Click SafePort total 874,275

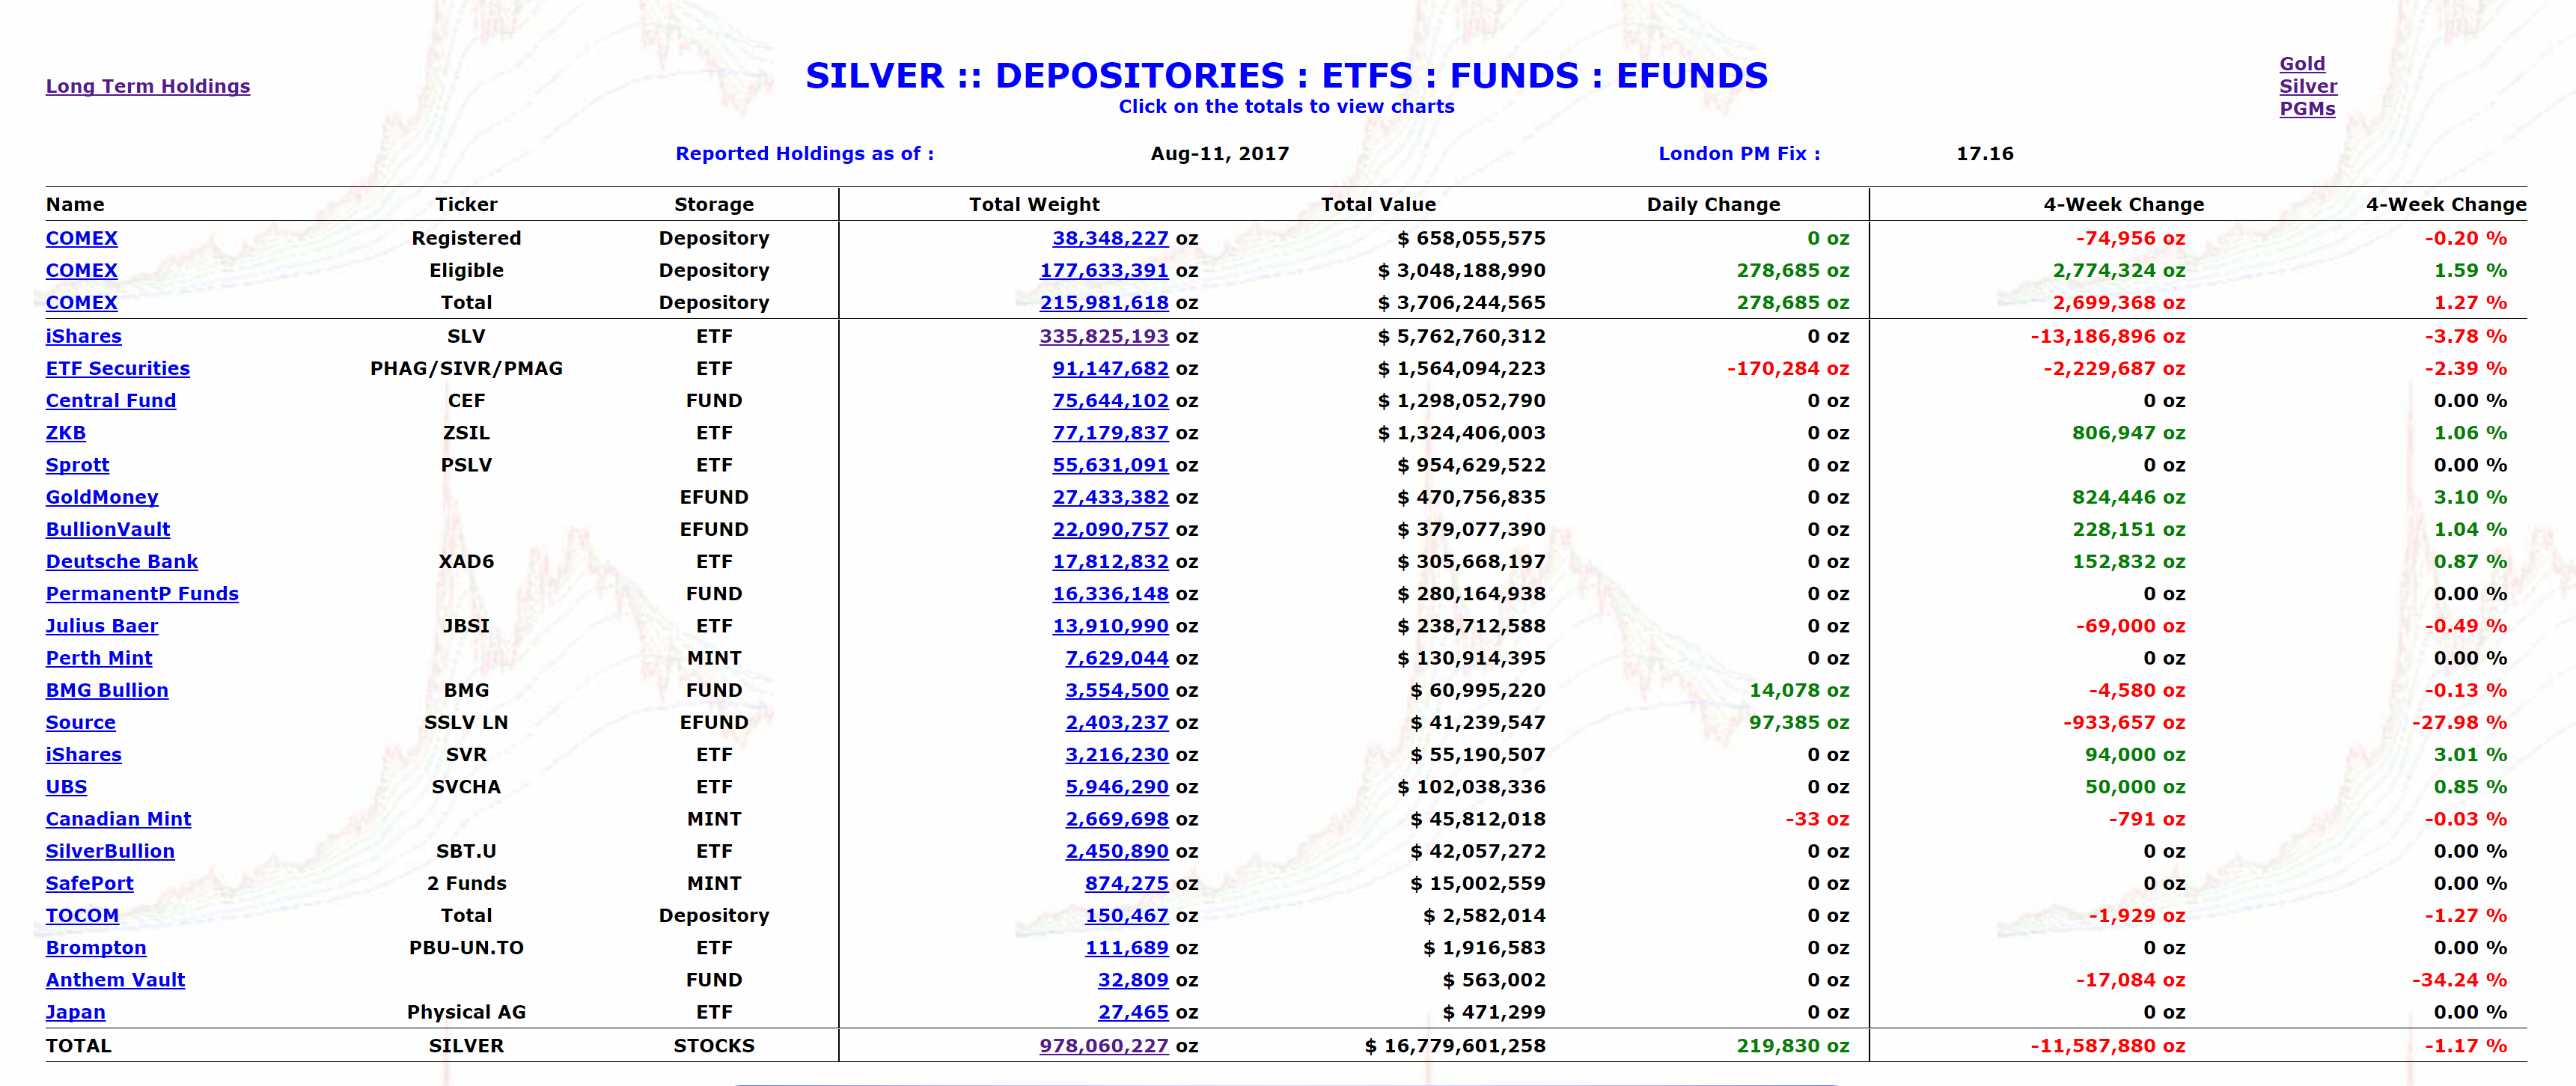[1127, 883]
